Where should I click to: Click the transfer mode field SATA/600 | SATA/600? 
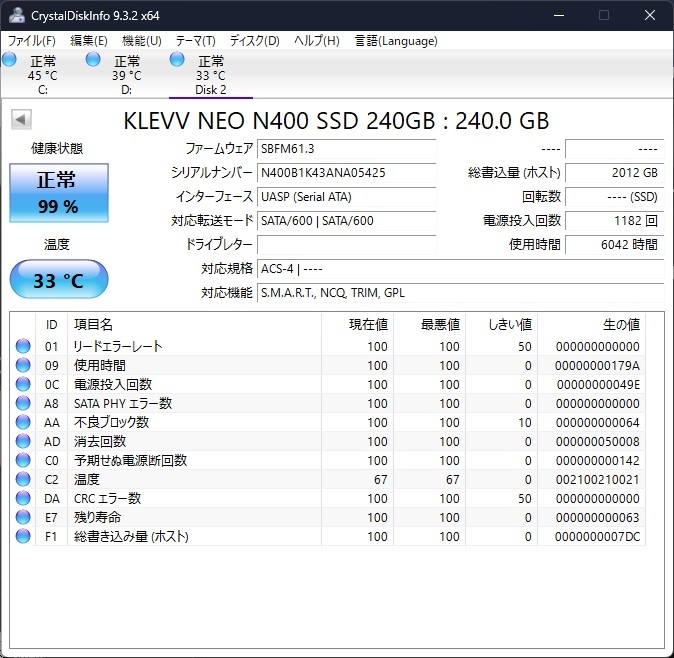coord(346,221)
